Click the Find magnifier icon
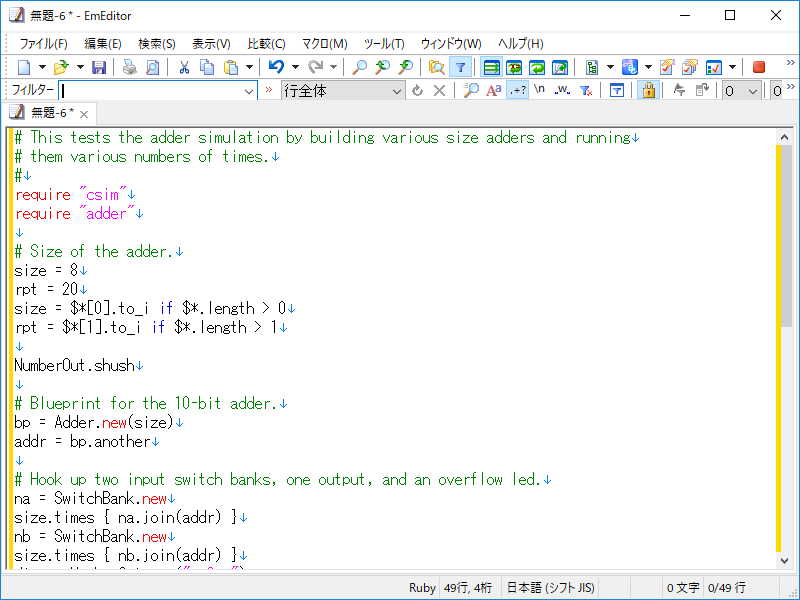 pyautogui.click(x=360, y=66)
